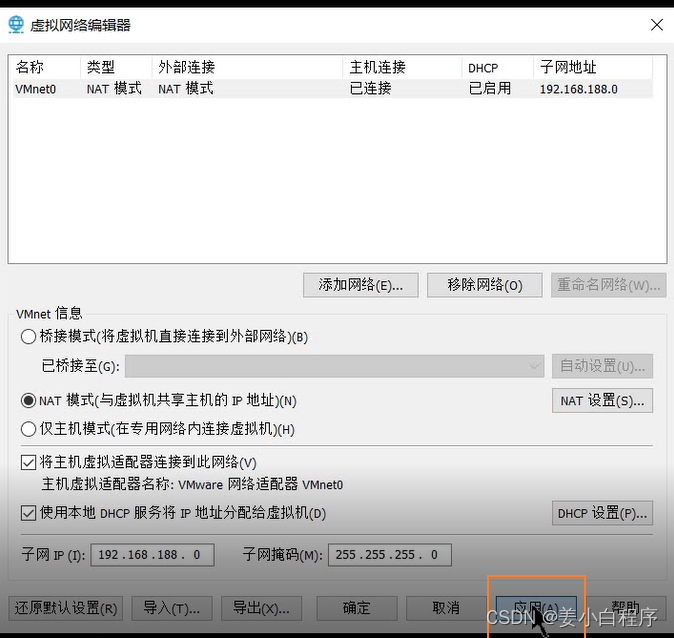Image resolution: width=674 pixels, height=638 pixels.
Task: Toggle 将主机虚拟适配器连接到此网络 checkbox
Action: [x=28, y=463]
